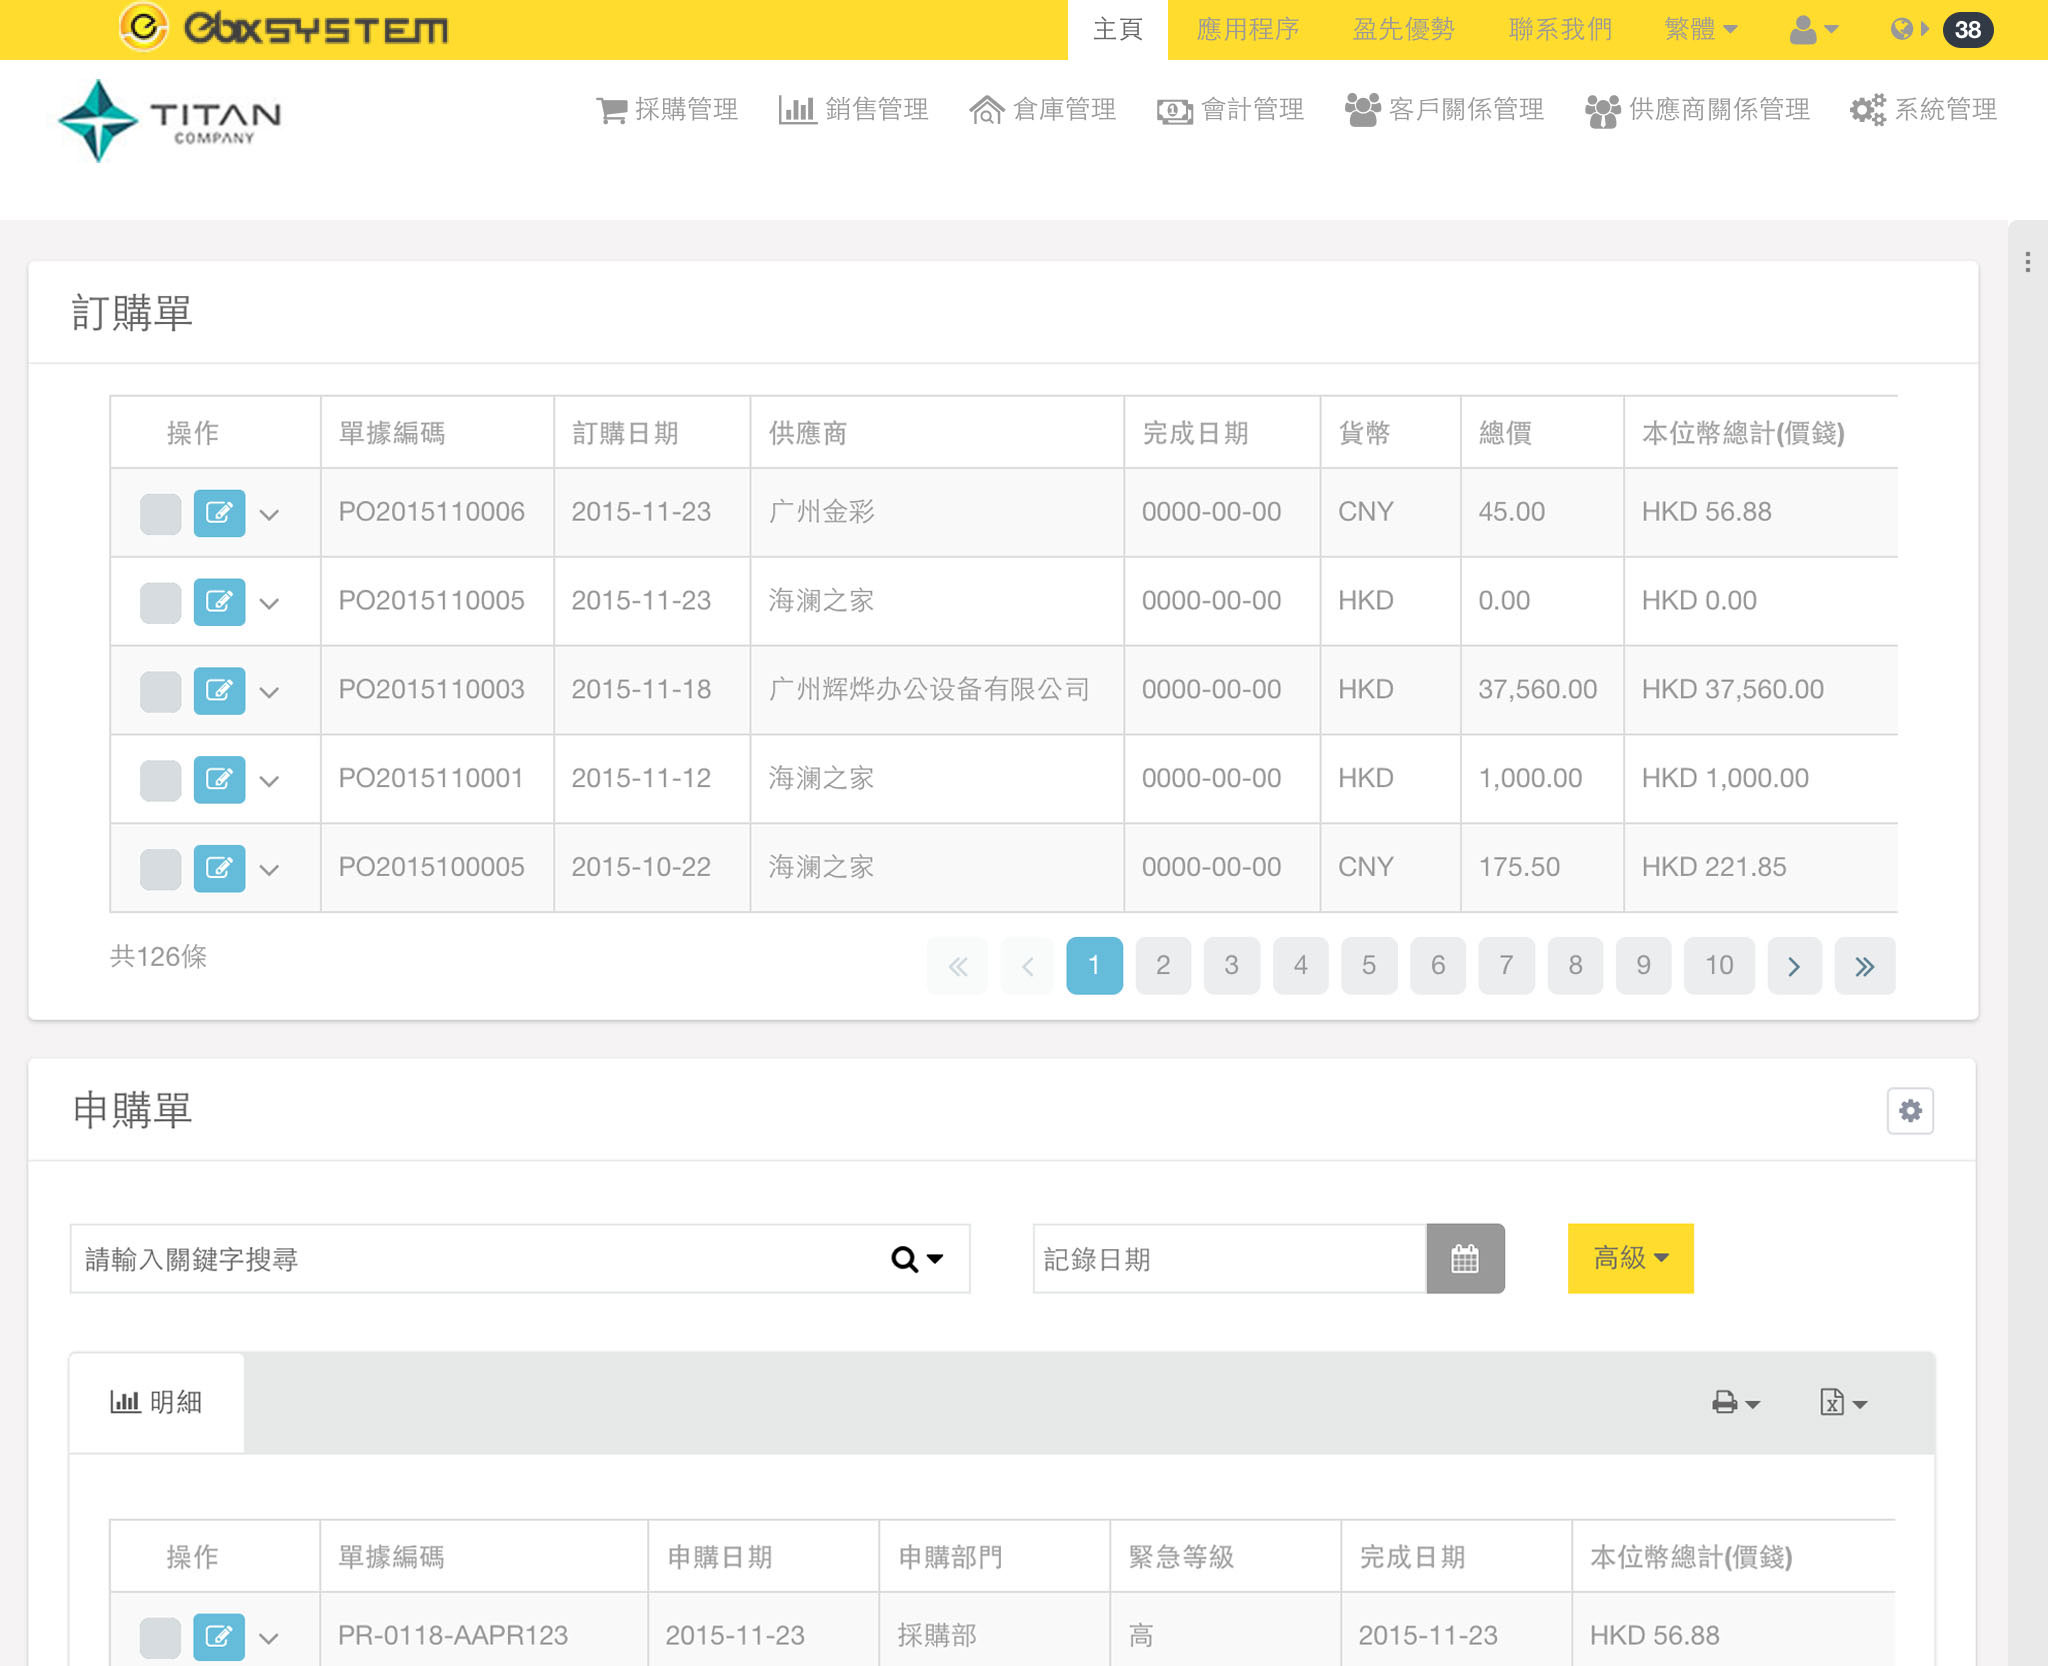Select checkbox for order PO2015110005
This screenshot has width=2048, height=1666.
click(x=160, y=603)
